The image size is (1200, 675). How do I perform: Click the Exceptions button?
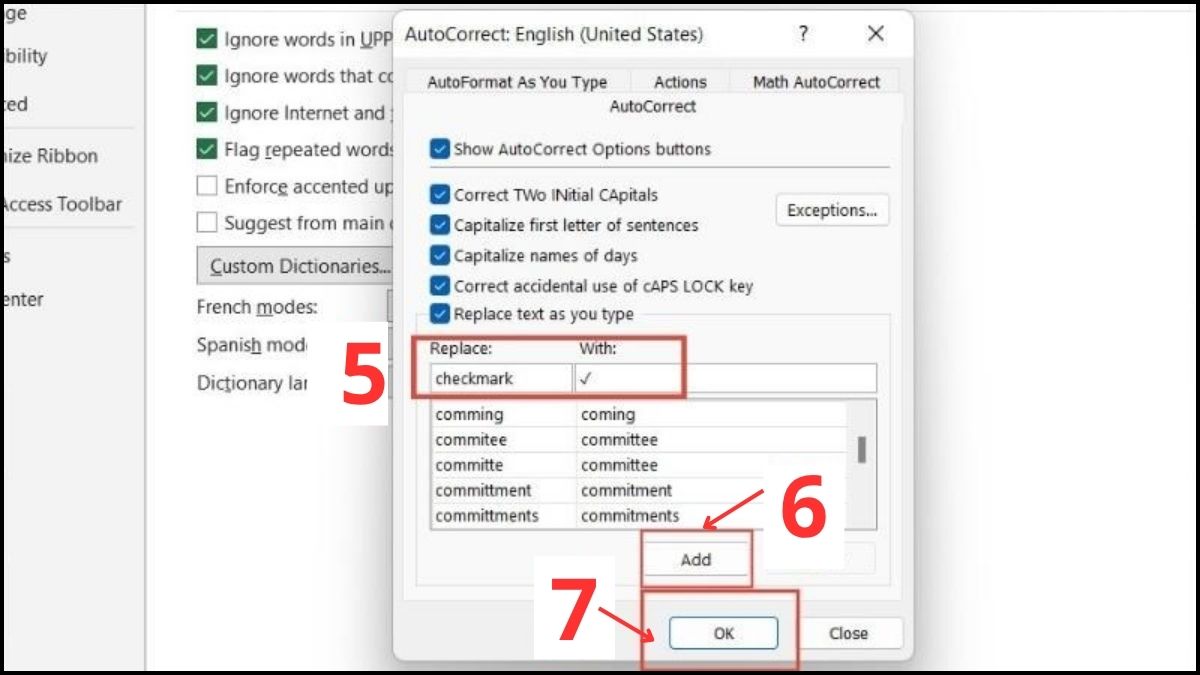[x=832, y=210]
